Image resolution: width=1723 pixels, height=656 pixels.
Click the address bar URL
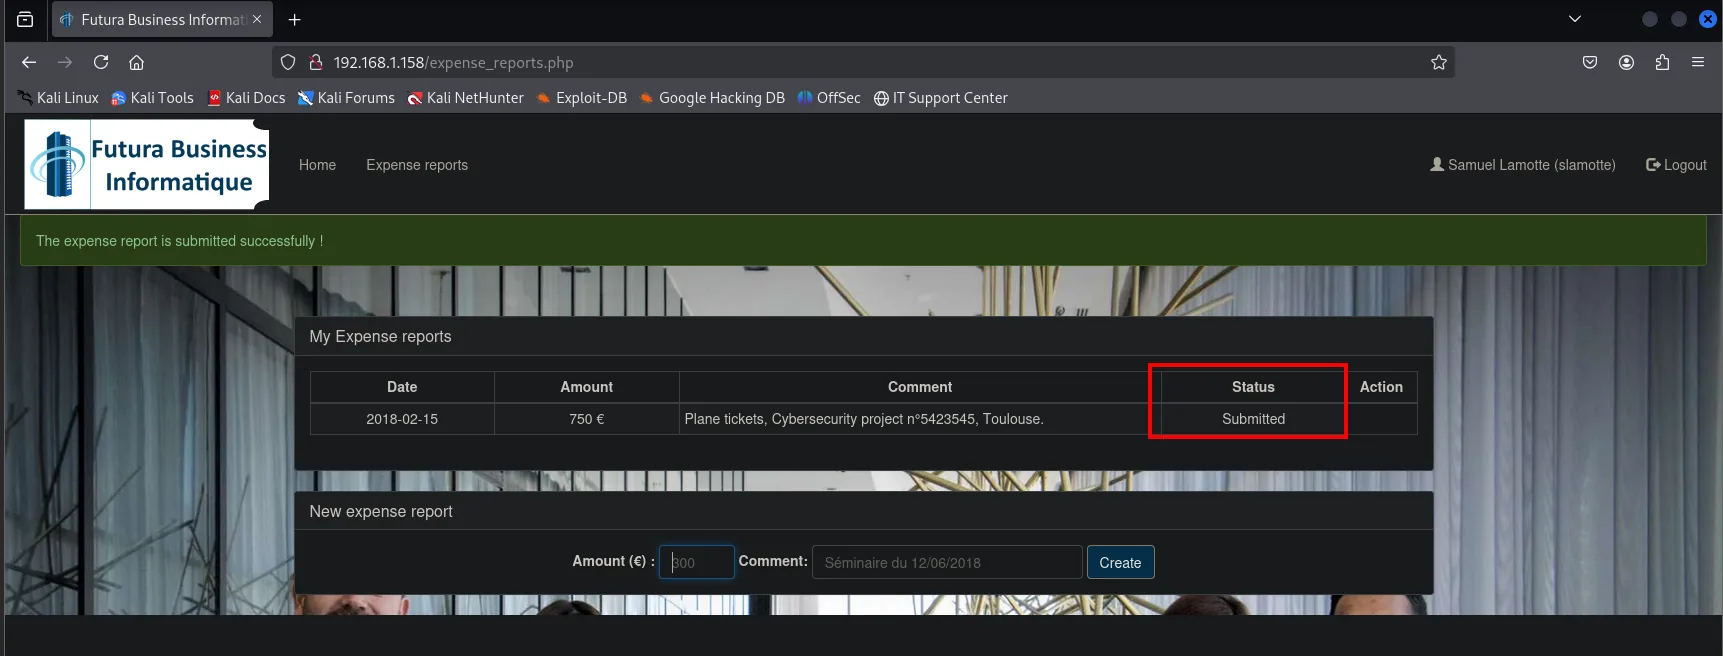[453, 62]
